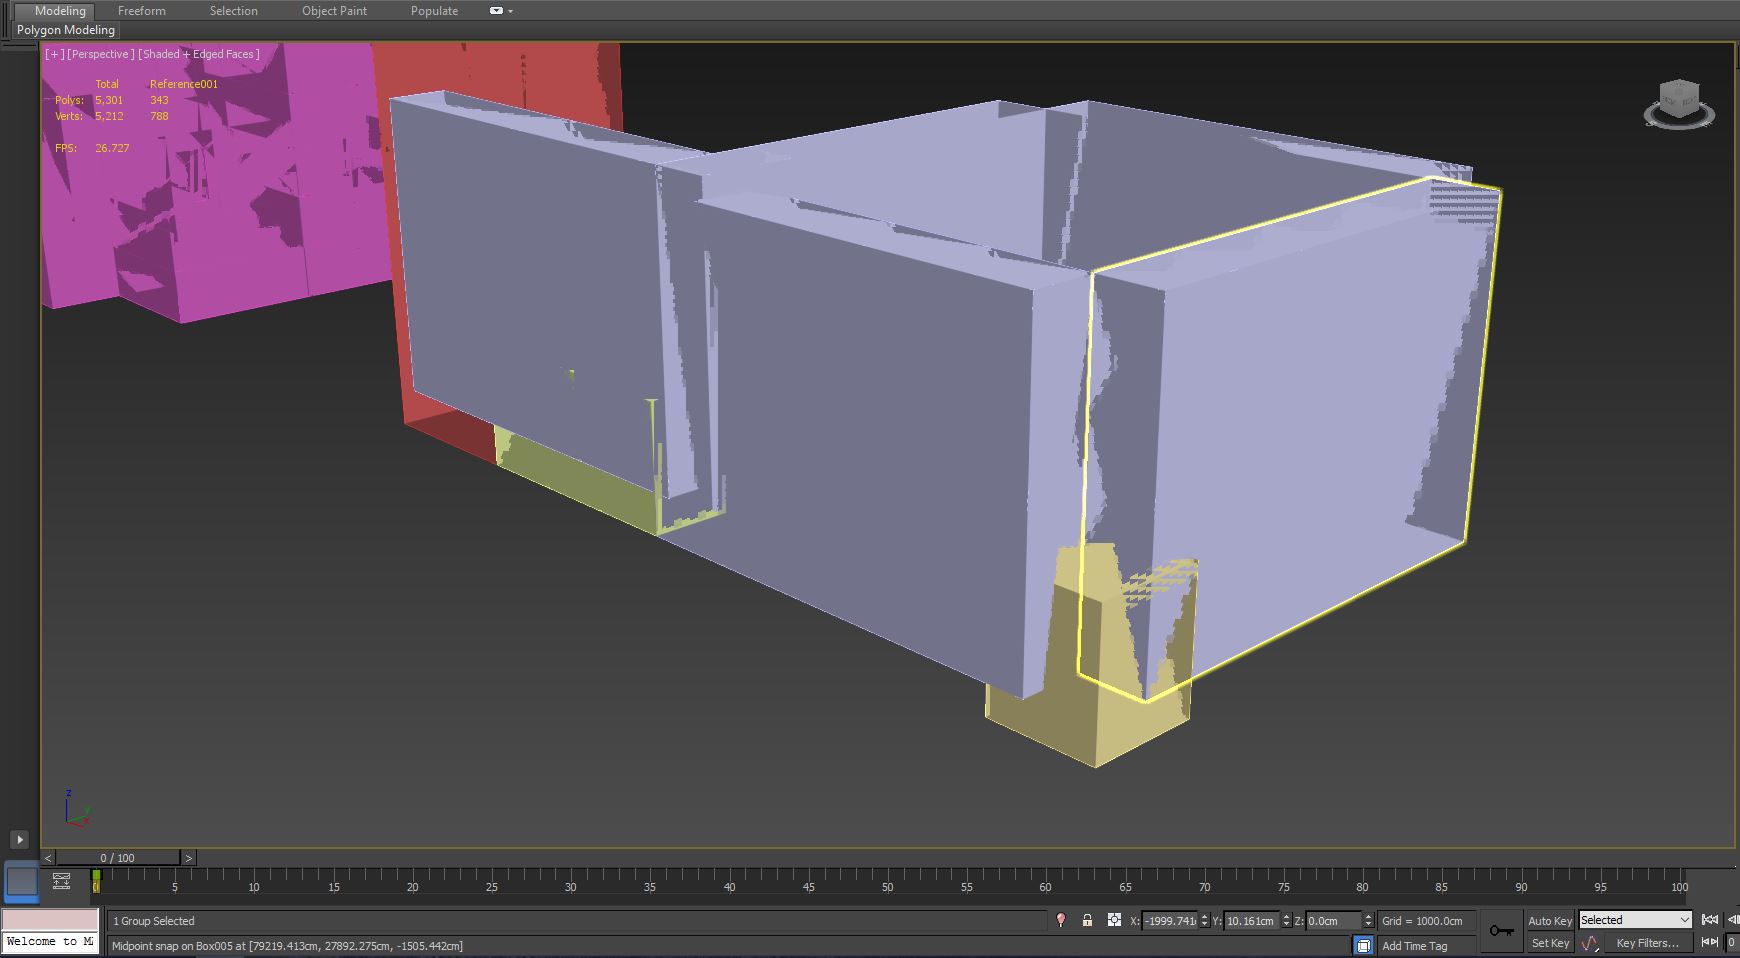Viewport: 1740px width, 958px height.
Task: Toggle the Selection Lock padlock
Action: 1087,920
